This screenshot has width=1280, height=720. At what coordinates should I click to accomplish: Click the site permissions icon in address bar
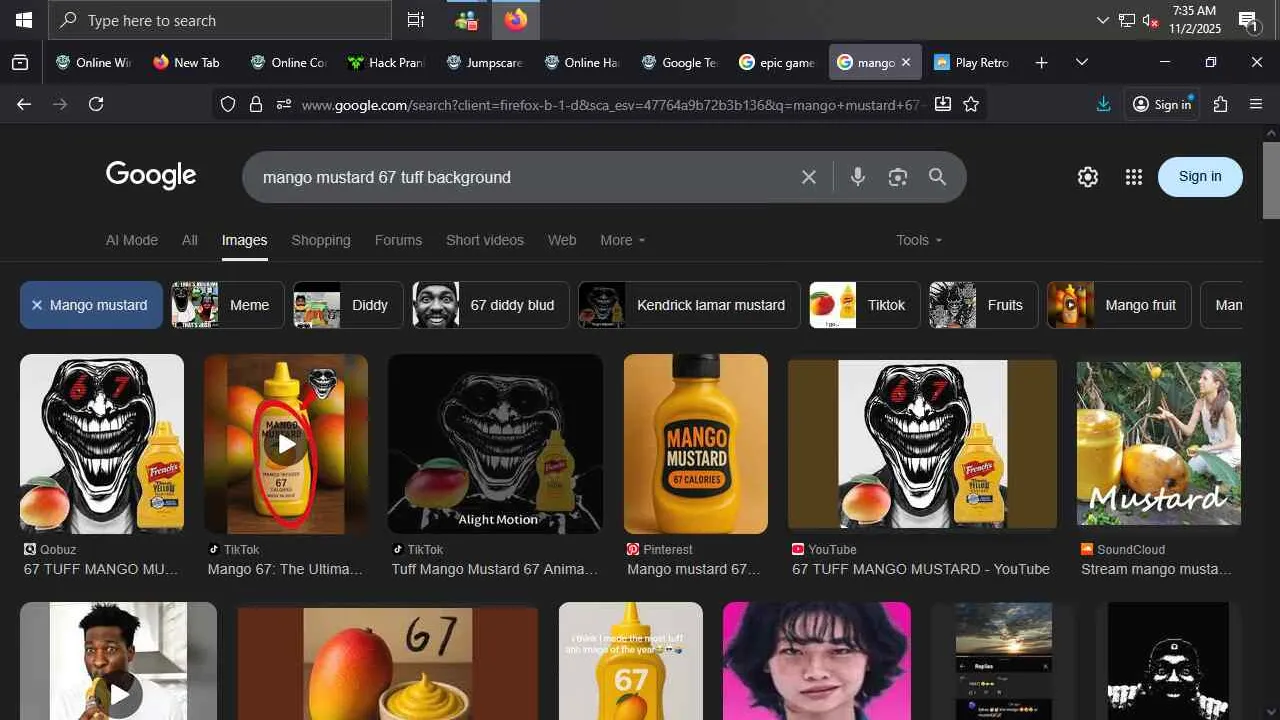click(x=284, y=104)
